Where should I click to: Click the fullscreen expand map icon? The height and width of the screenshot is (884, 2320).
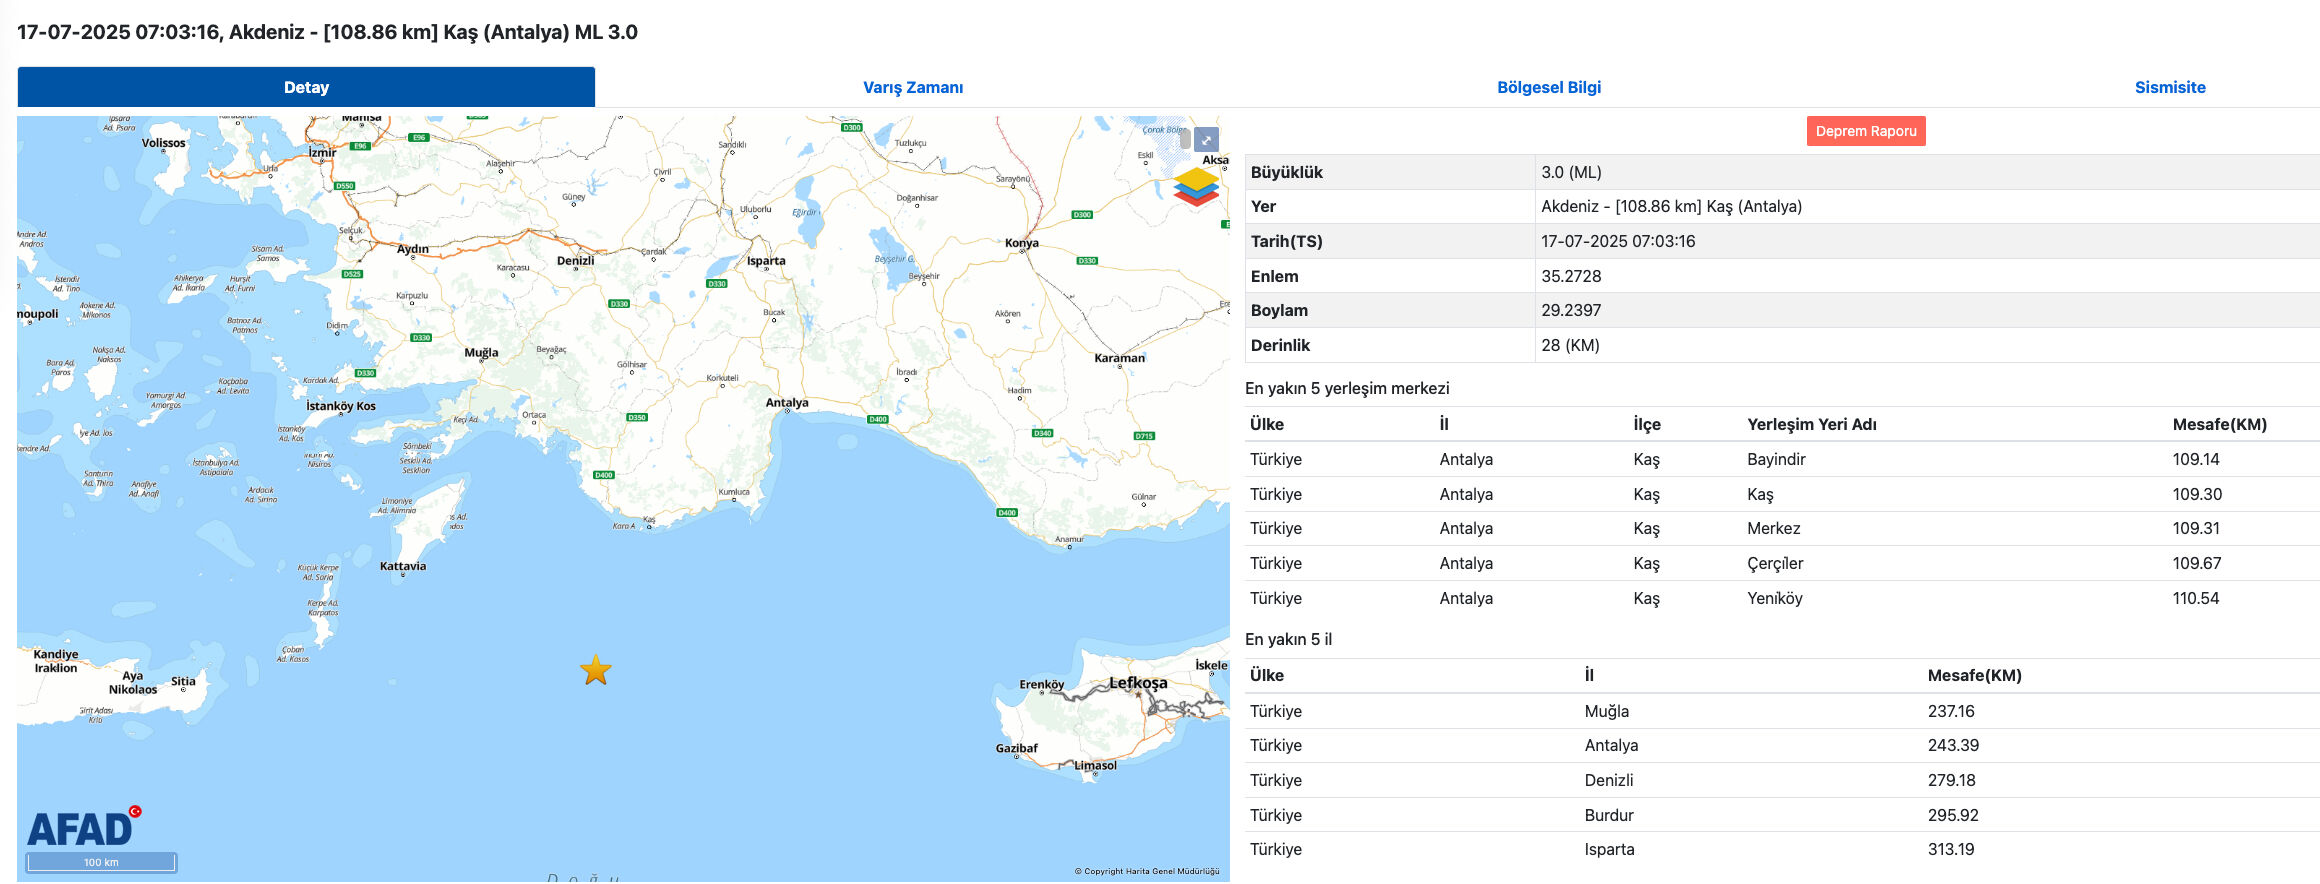(x=1206, y=140)
